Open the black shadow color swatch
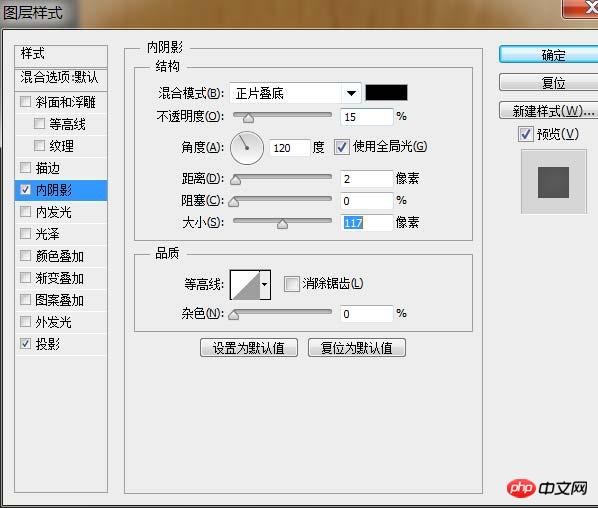Screen dimensions: 598x508 coord(386,93)
